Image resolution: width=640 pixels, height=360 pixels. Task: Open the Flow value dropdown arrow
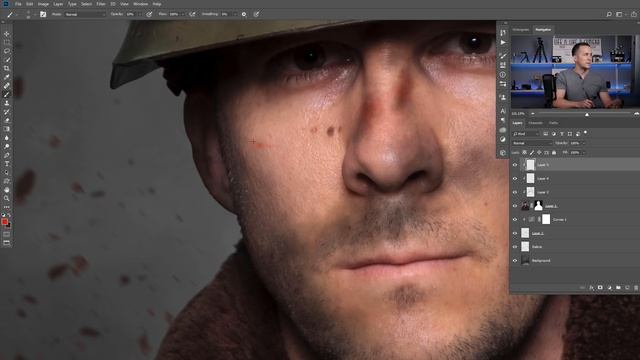click(x=182, y=14)
